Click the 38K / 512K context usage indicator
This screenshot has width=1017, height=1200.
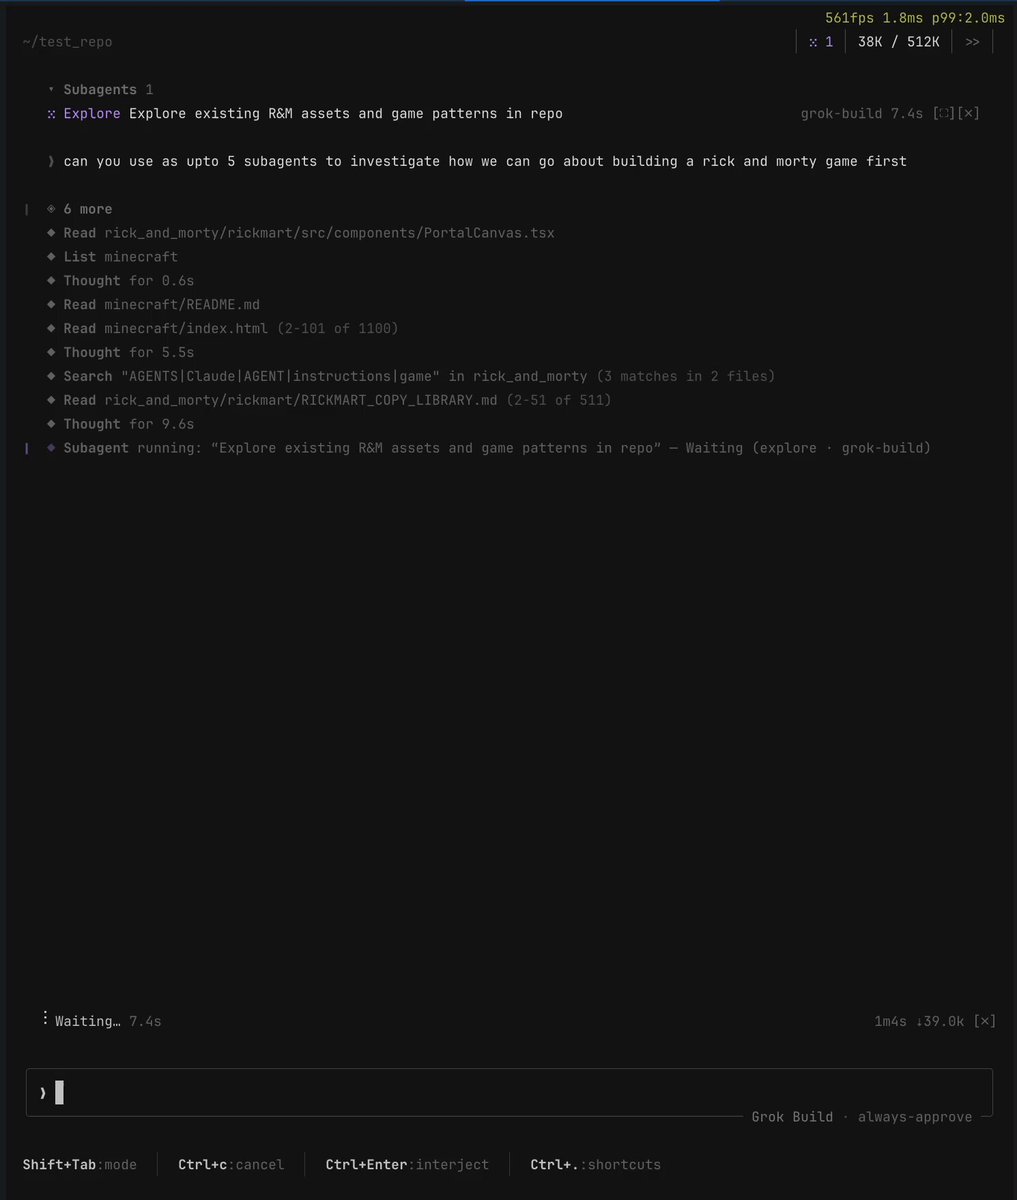pyautogui.click(x=898, y=42)
